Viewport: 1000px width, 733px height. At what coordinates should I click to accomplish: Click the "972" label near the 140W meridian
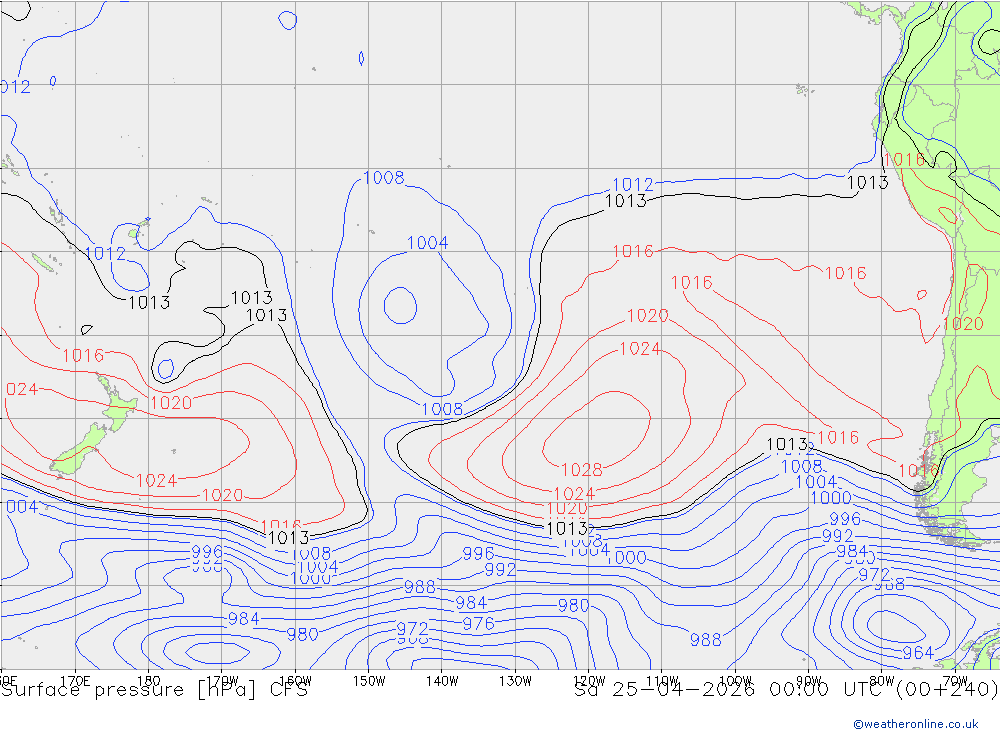click(x=413, y=630)
